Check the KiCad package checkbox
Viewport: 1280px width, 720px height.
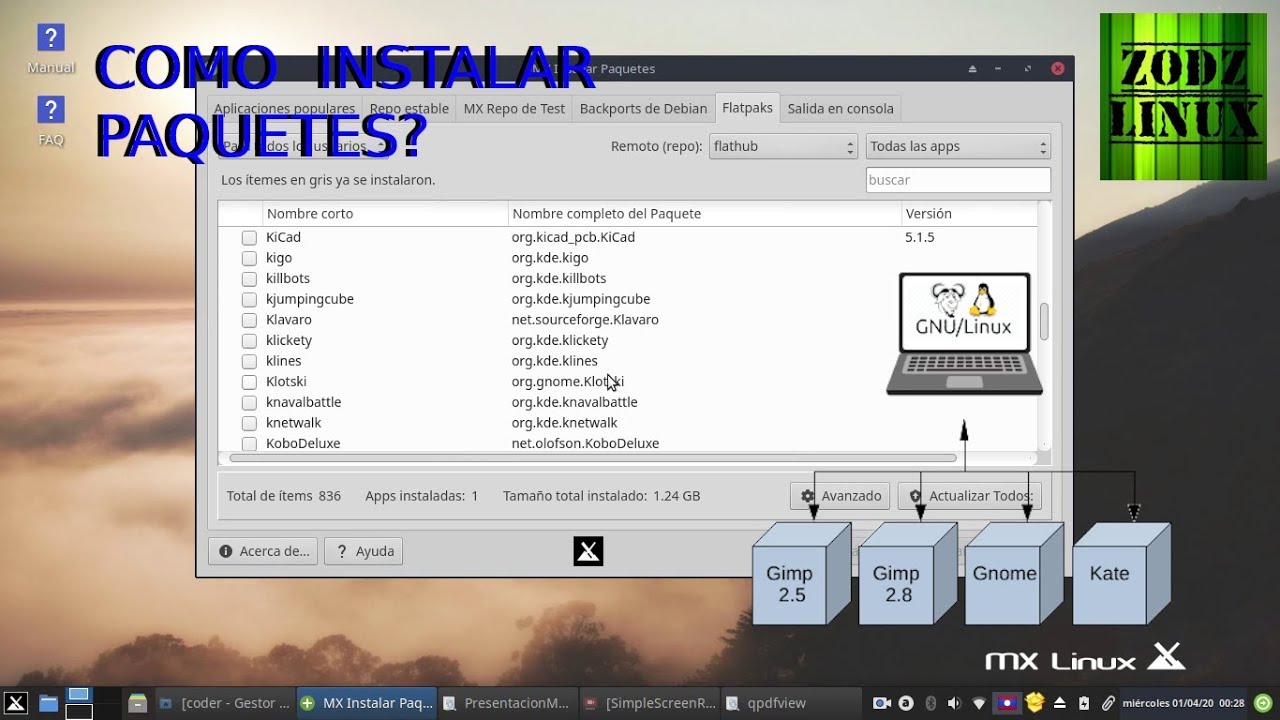[x=249, y=238]
